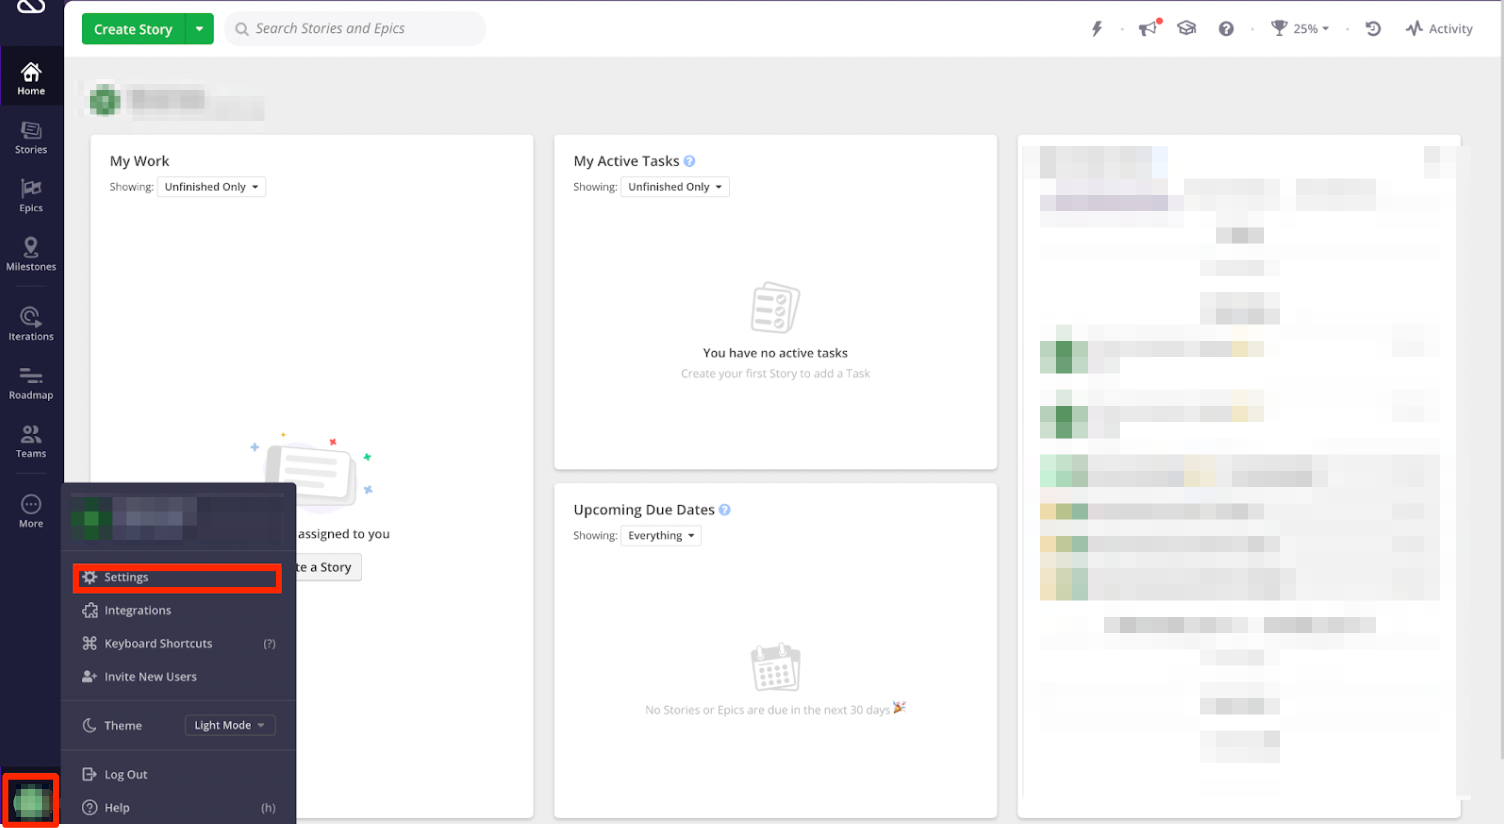Click the graduation cap learning icon

(x=1187, y=29)
